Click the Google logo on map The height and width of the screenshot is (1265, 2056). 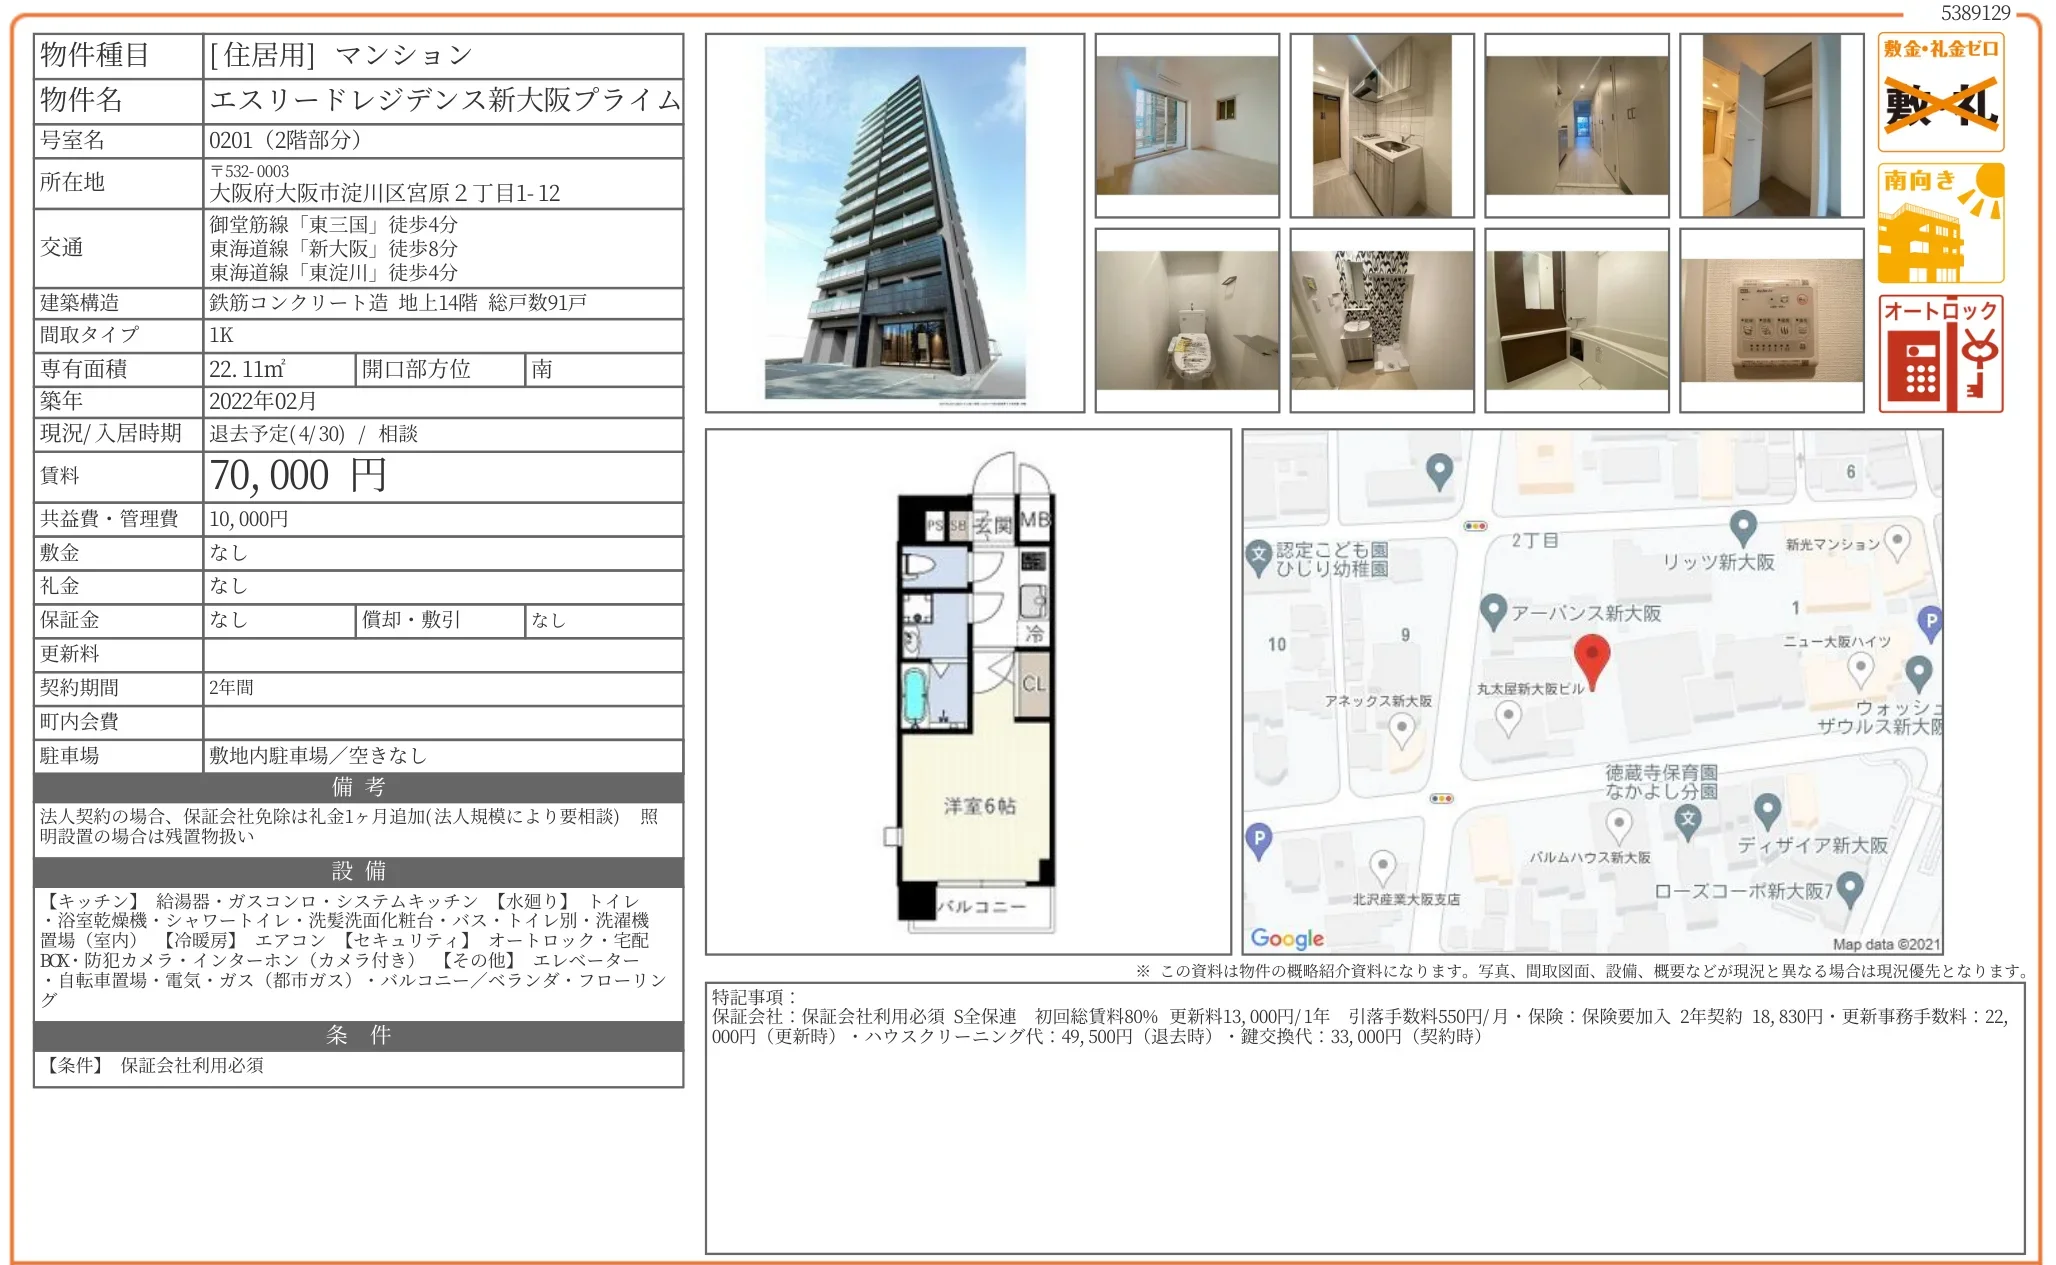click(x=1287, y=938)
